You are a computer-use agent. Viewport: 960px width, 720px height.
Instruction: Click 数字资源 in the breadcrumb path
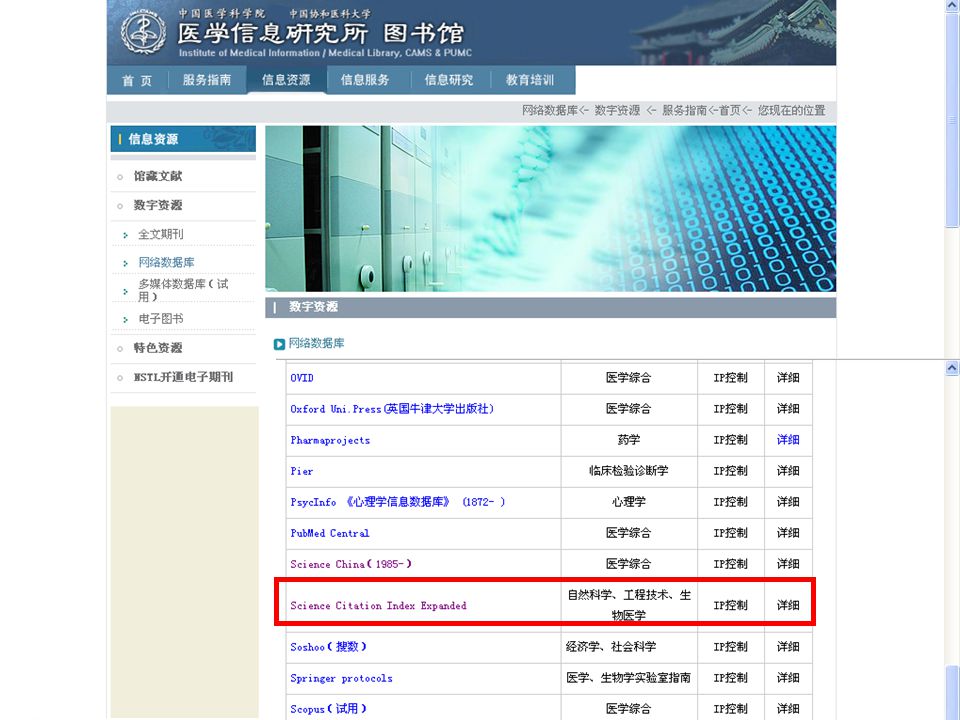[x=617, y=111]
